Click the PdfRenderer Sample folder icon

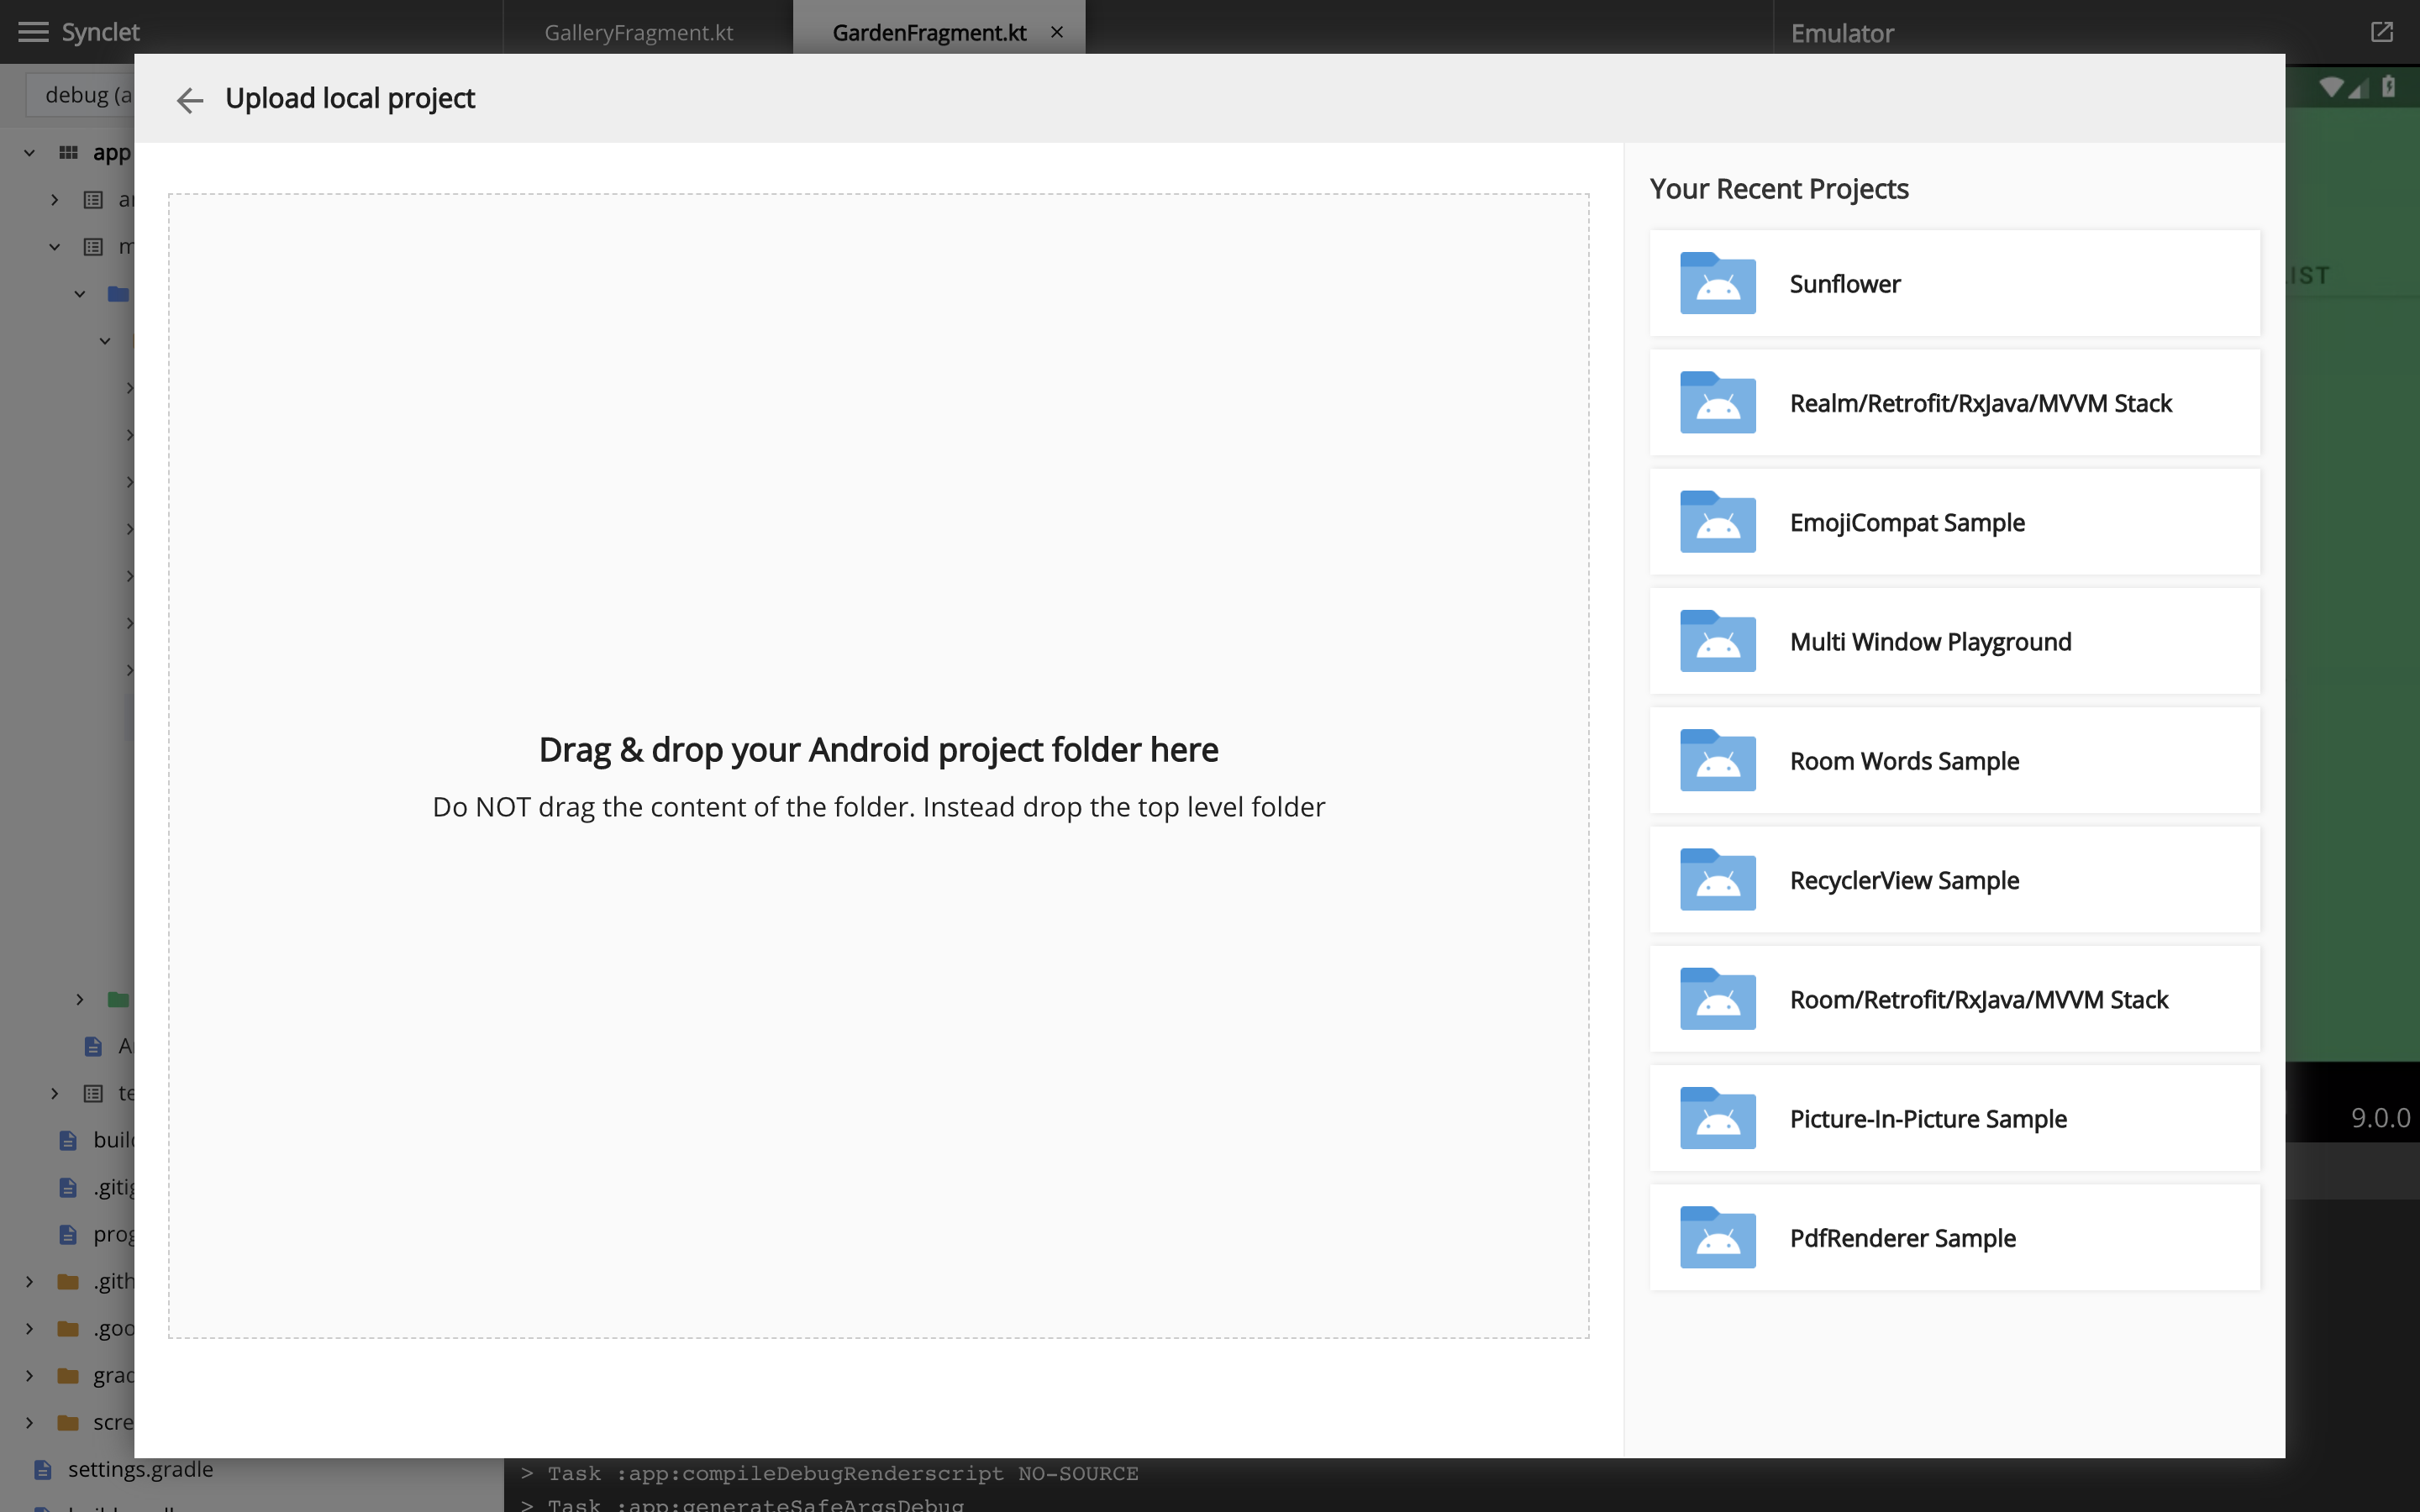(x=1717, y=1238)
